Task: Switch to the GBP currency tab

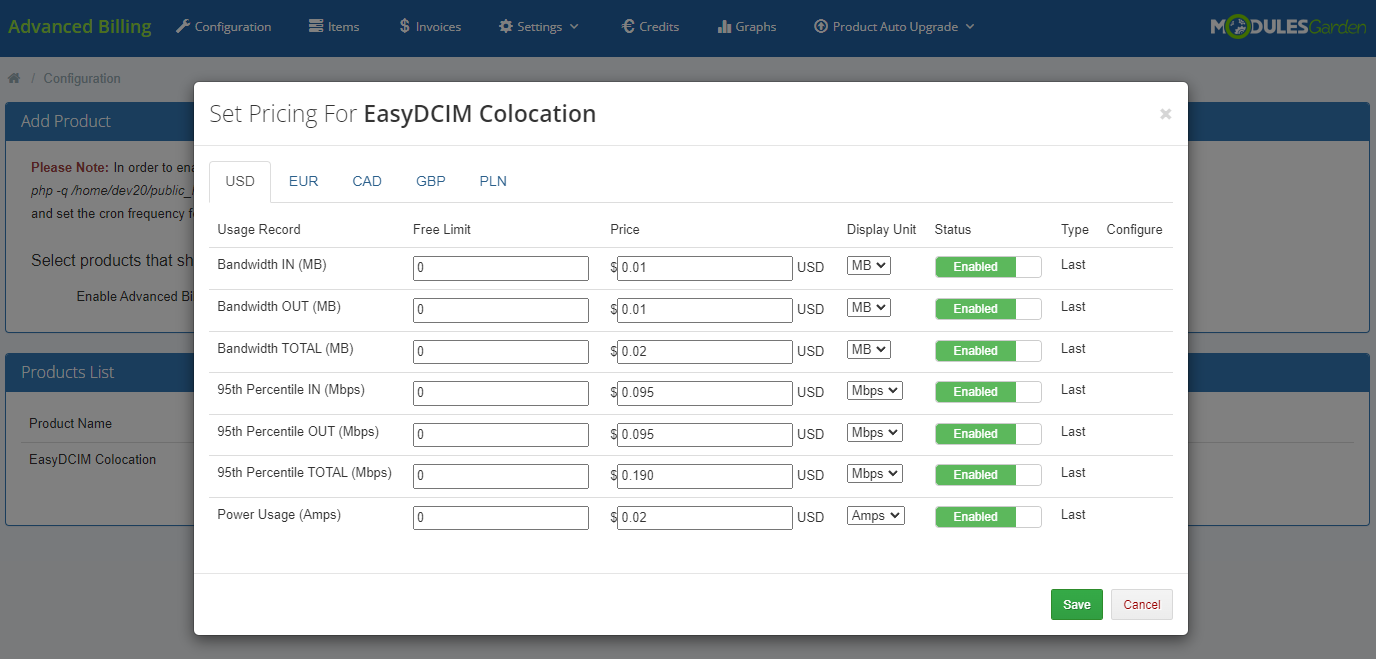Action: click(431, 181)
